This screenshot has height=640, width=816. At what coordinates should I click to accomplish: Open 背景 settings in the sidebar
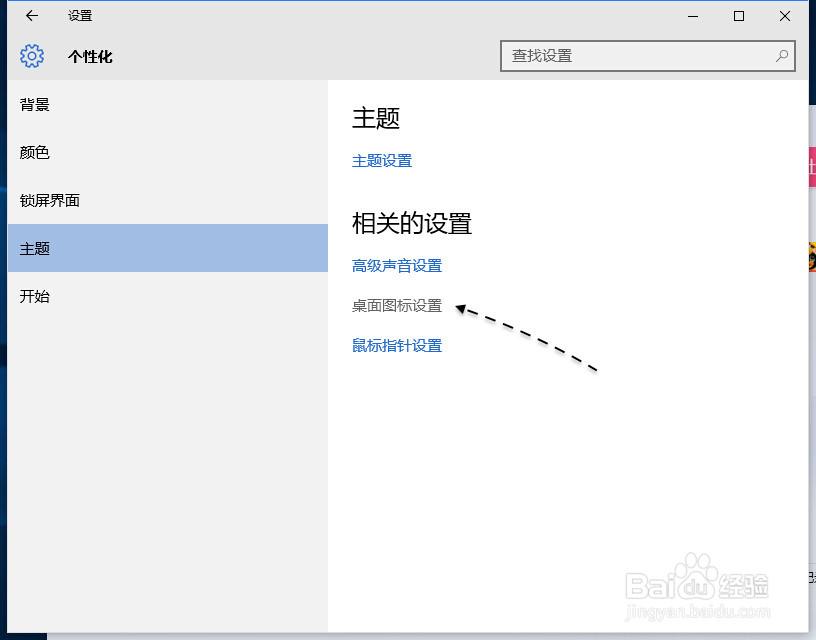pyautogui.click(x=34, y=104)
